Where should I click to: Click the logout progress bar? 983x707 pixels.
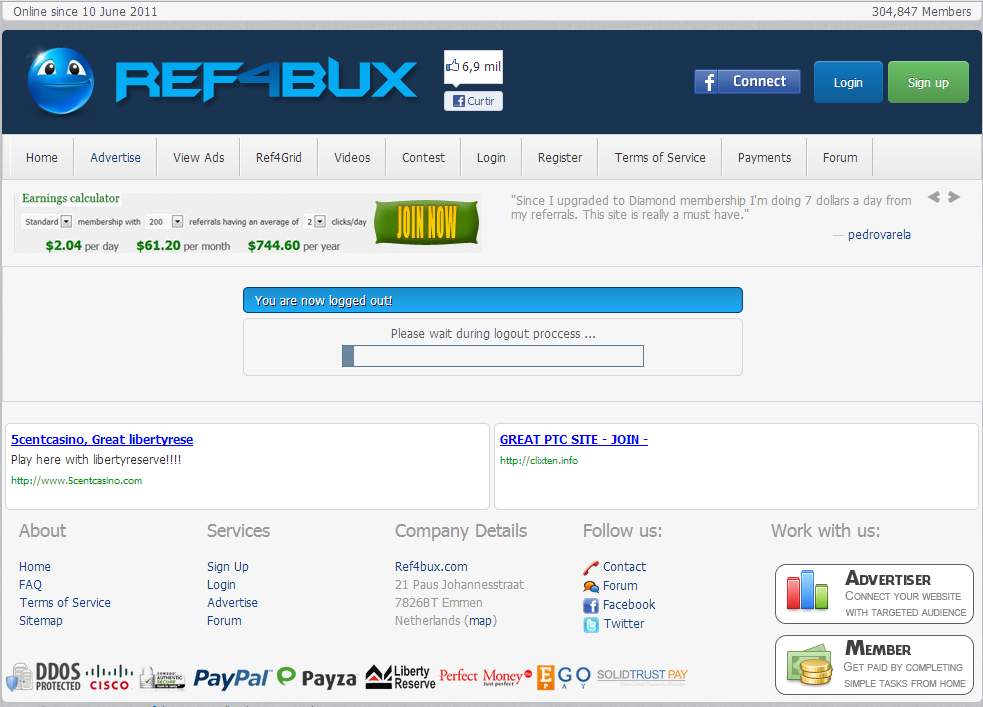coord(493,356)
